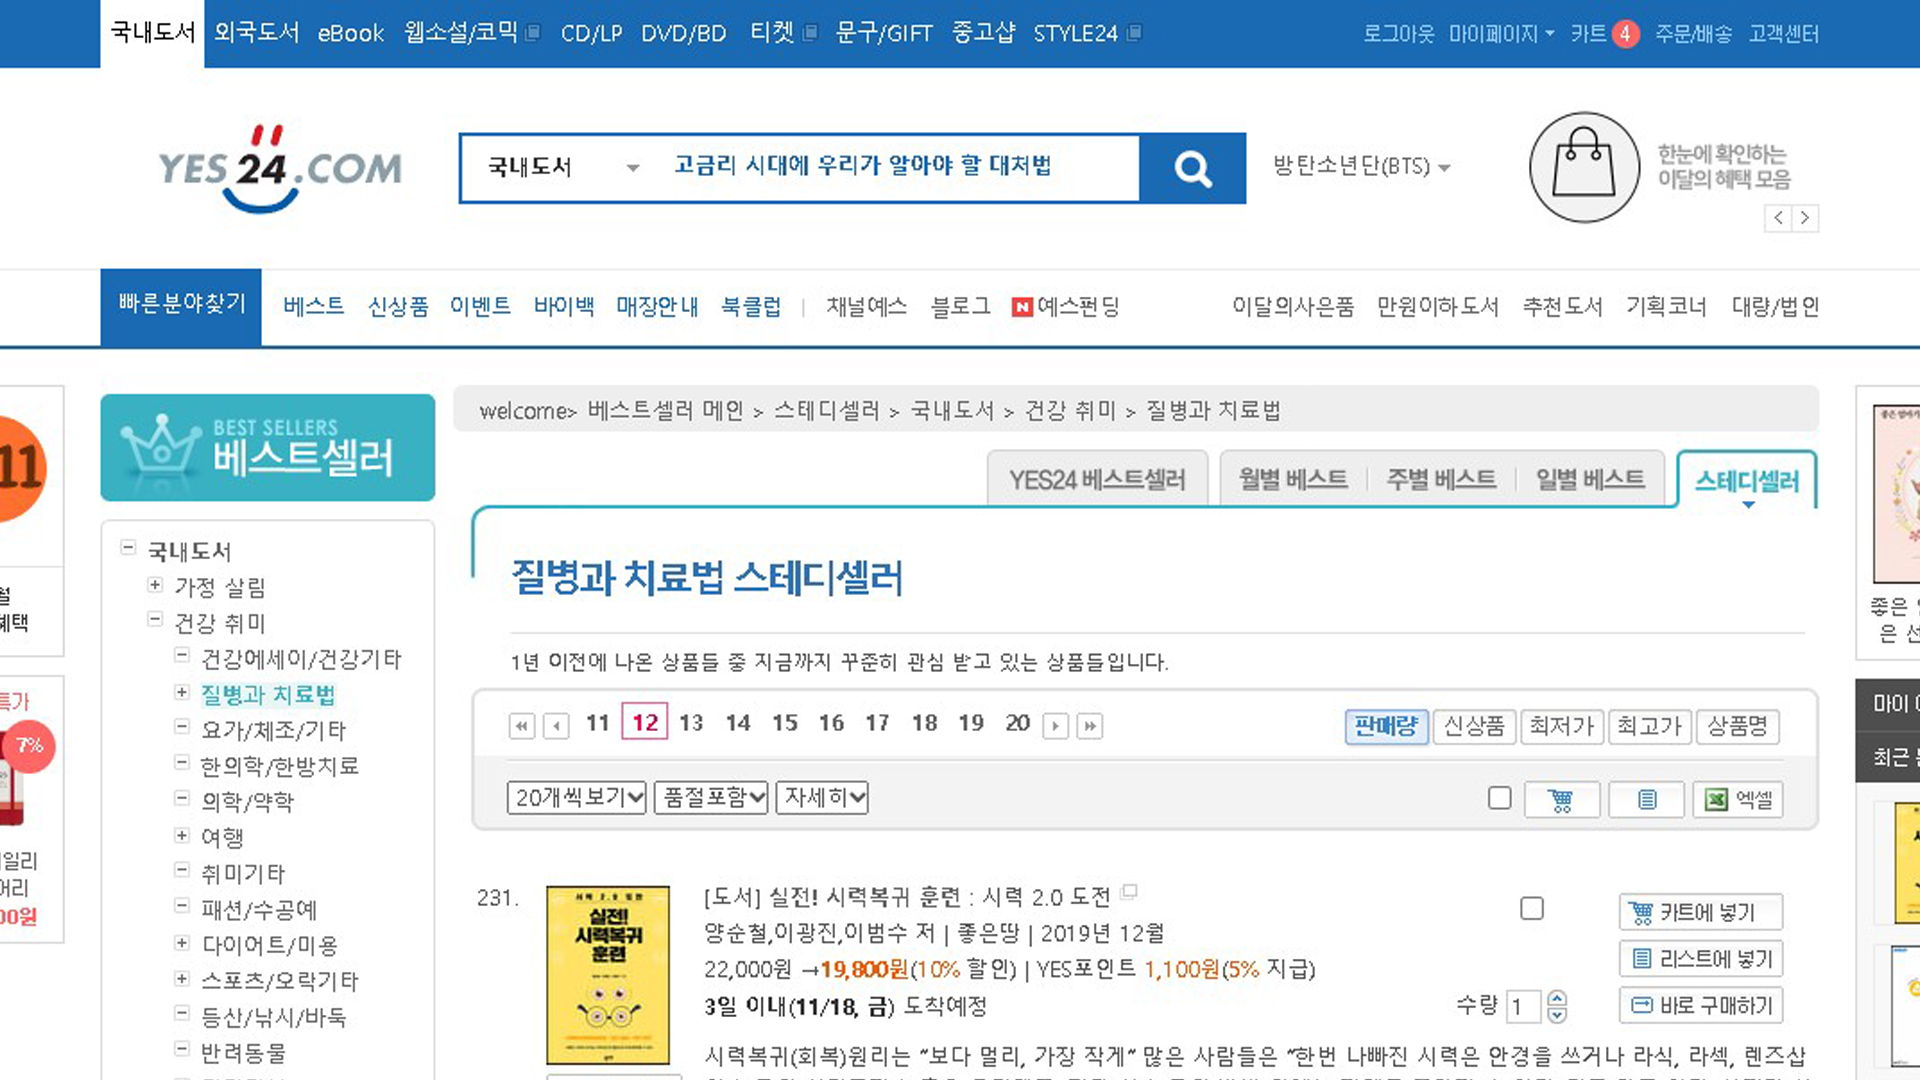Increase the quantity with the stepper arrows
Viewport: 1920px width, 1080px height.
(1557, 998)
